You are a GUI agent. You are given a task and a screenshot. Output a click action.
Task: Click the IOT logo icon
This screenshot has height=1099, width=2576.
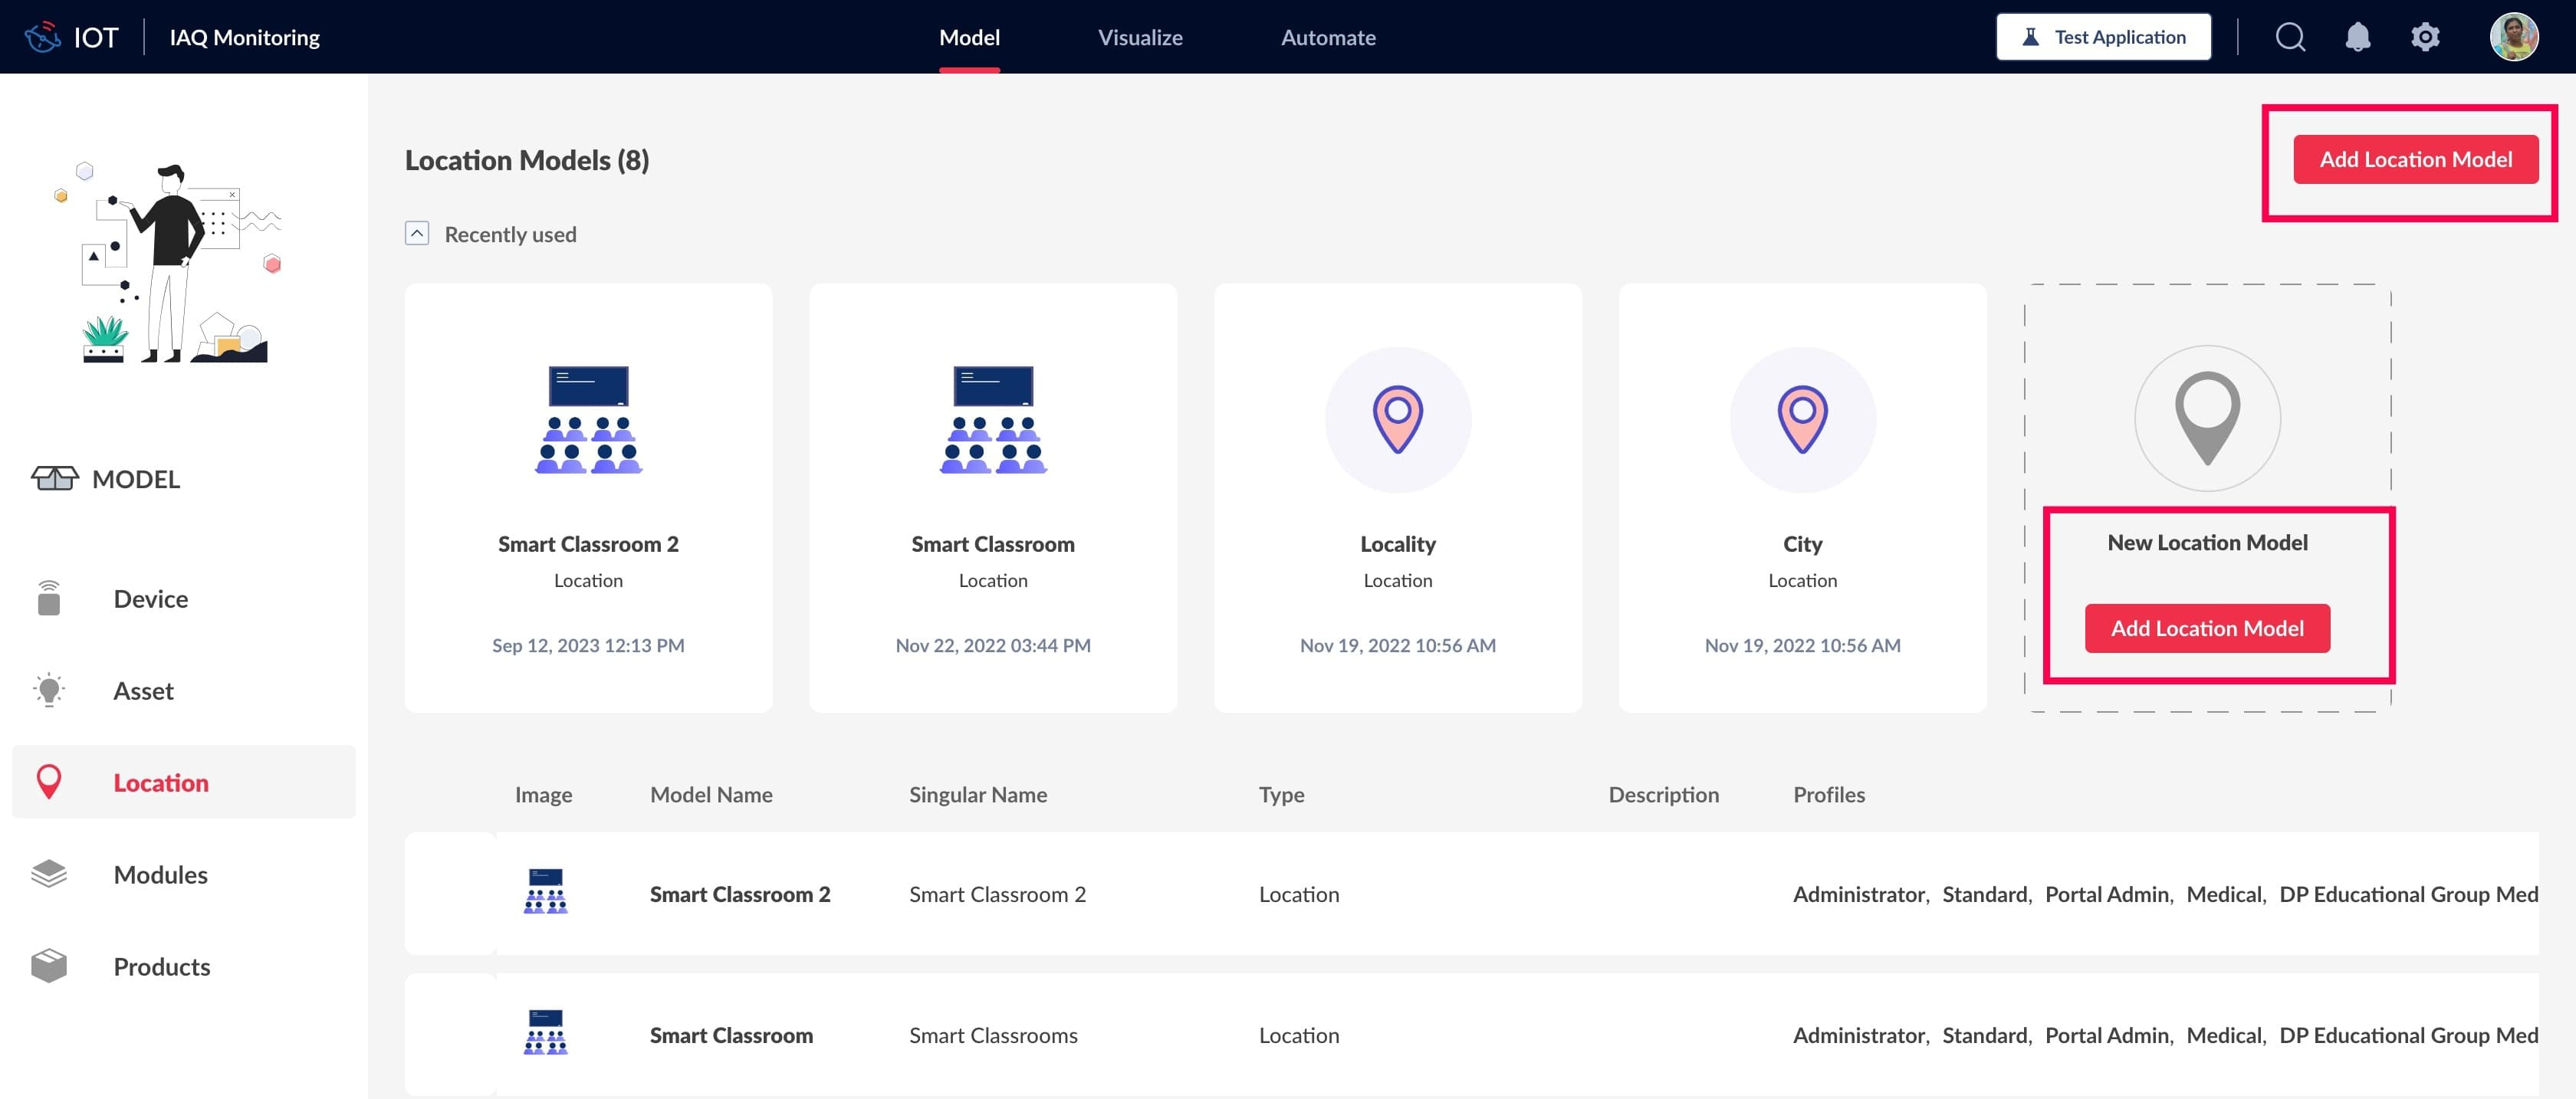pyautogui.click(x=43, y=37)
